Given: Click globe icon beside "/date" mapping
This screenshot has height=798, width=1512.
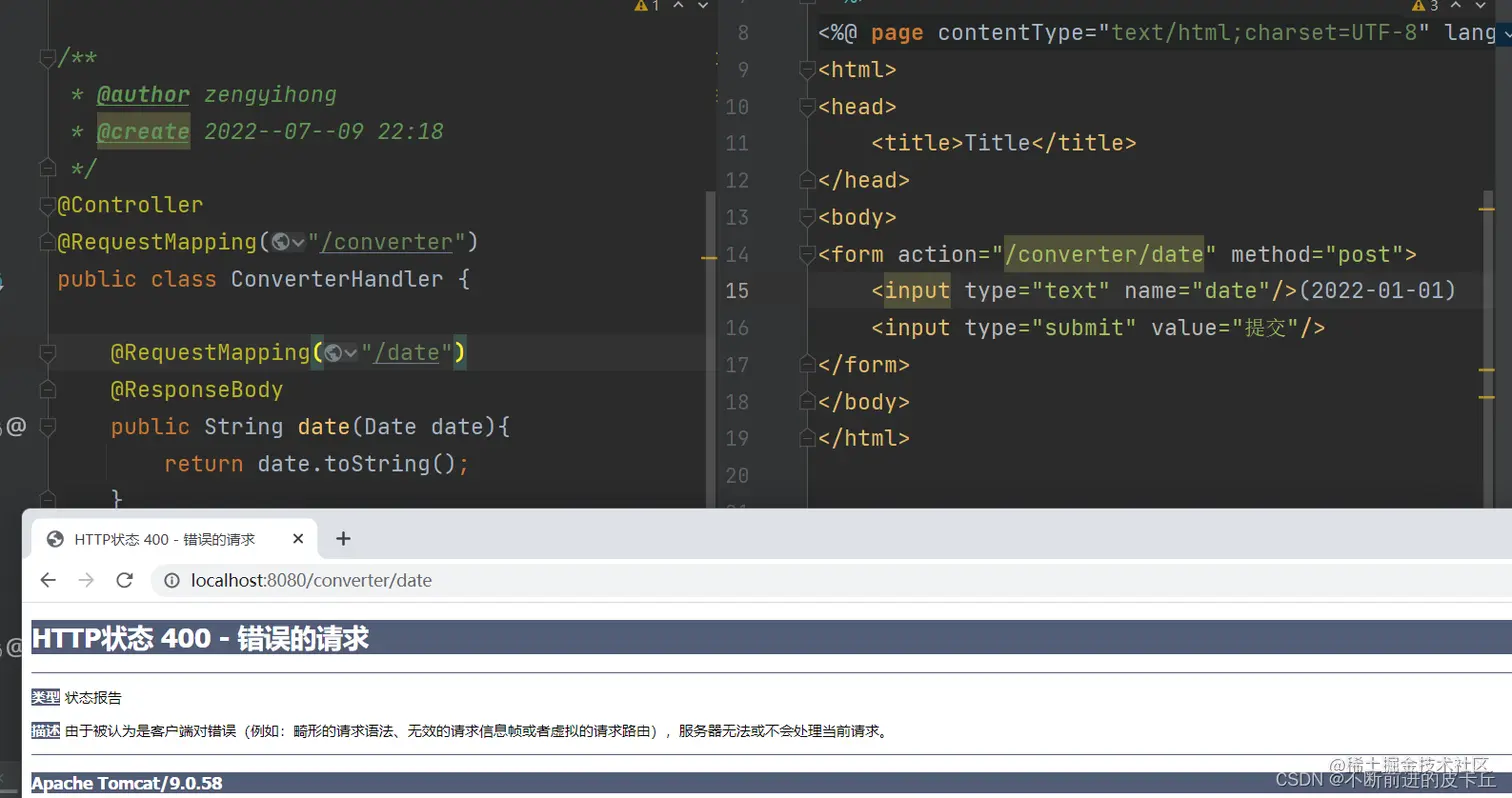Looking at the screenshot, I should (x=334, y=353).
